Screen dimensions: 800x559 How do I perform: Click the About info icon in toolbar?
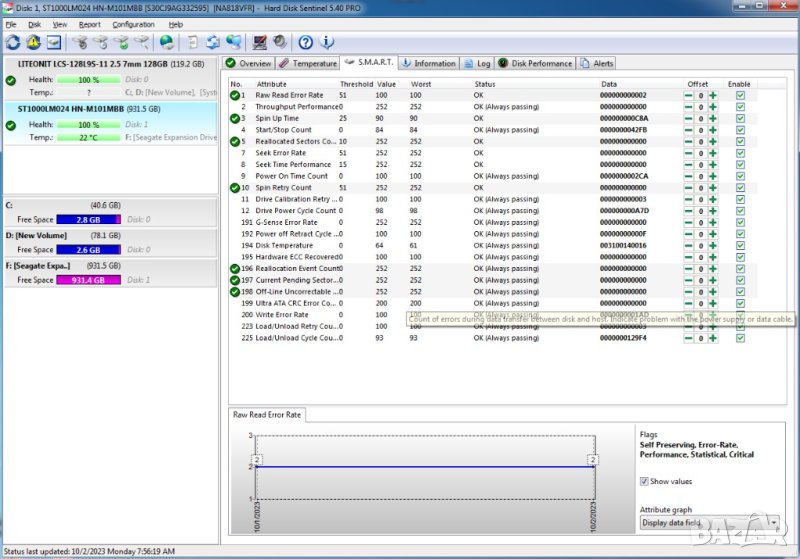(x=326, y=42)
